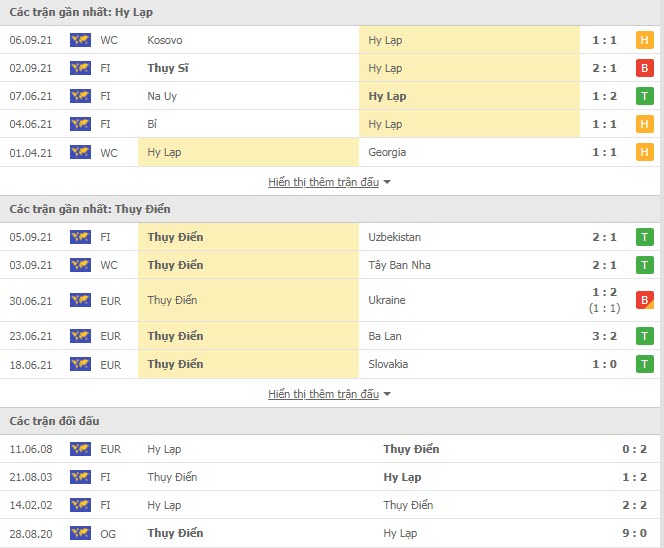Click the world flag icon beside the Kosovo match
Image resolution: width=664 pixels, height=548 pixels.
click(80, 40)
